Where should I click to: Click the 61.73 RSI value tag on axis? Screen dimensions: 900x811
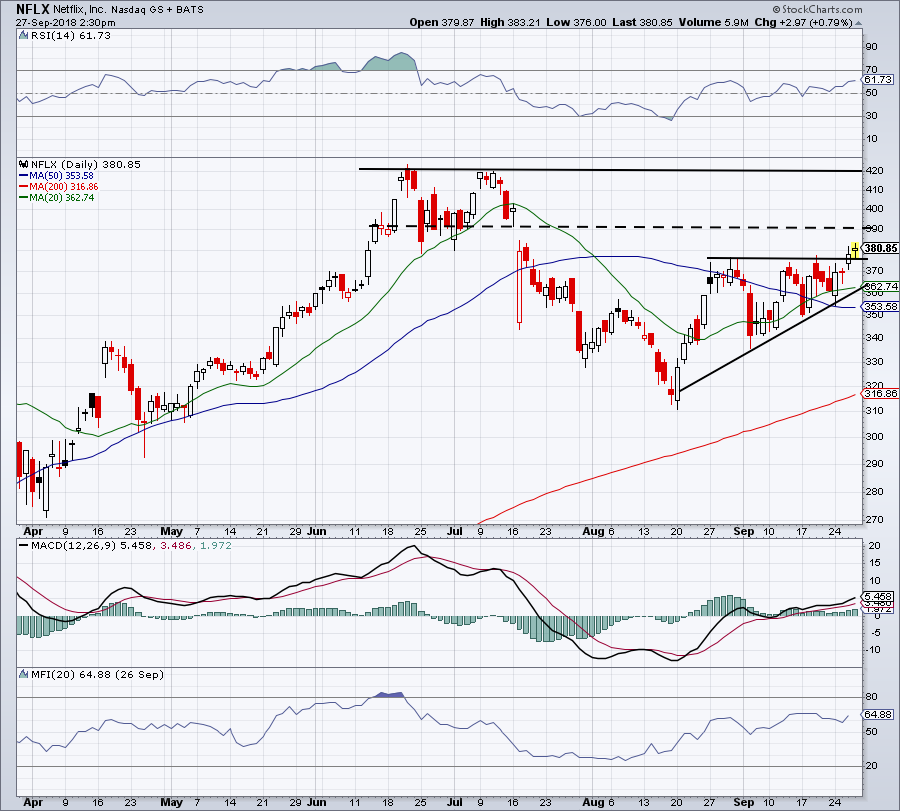click(x=878, y=80)
